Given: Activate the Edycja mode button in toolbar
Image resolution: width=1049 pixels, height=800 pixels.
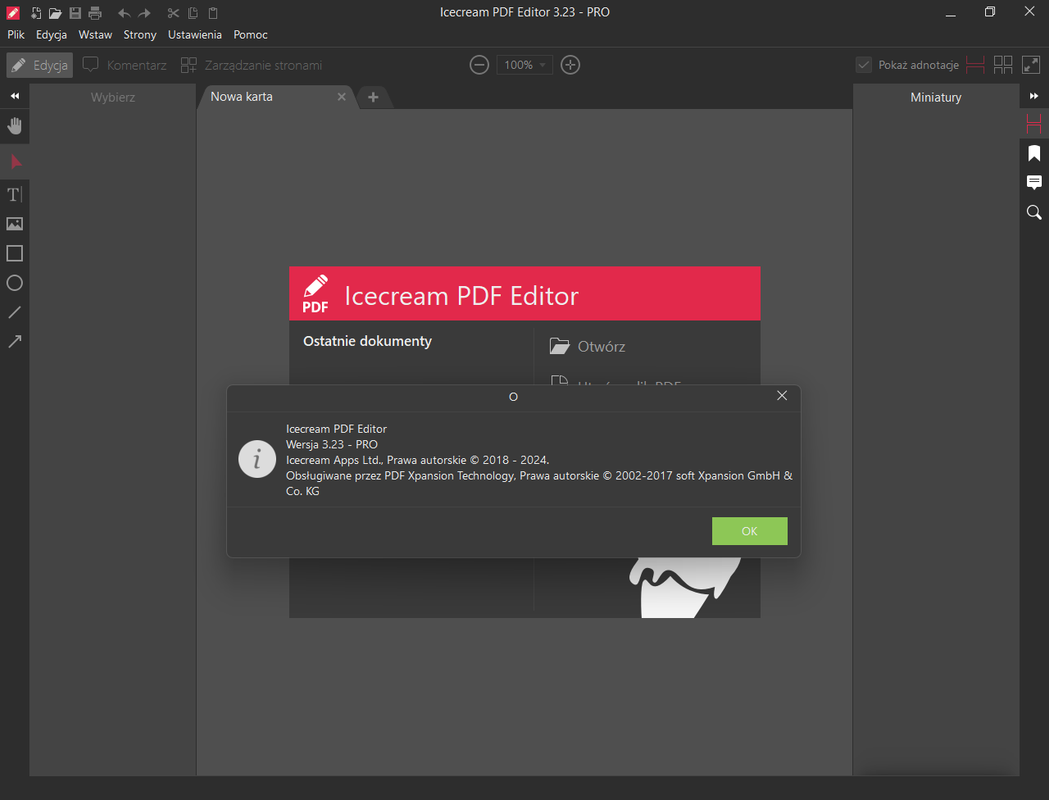Looking at the screenshot, I should coord(39,65).
